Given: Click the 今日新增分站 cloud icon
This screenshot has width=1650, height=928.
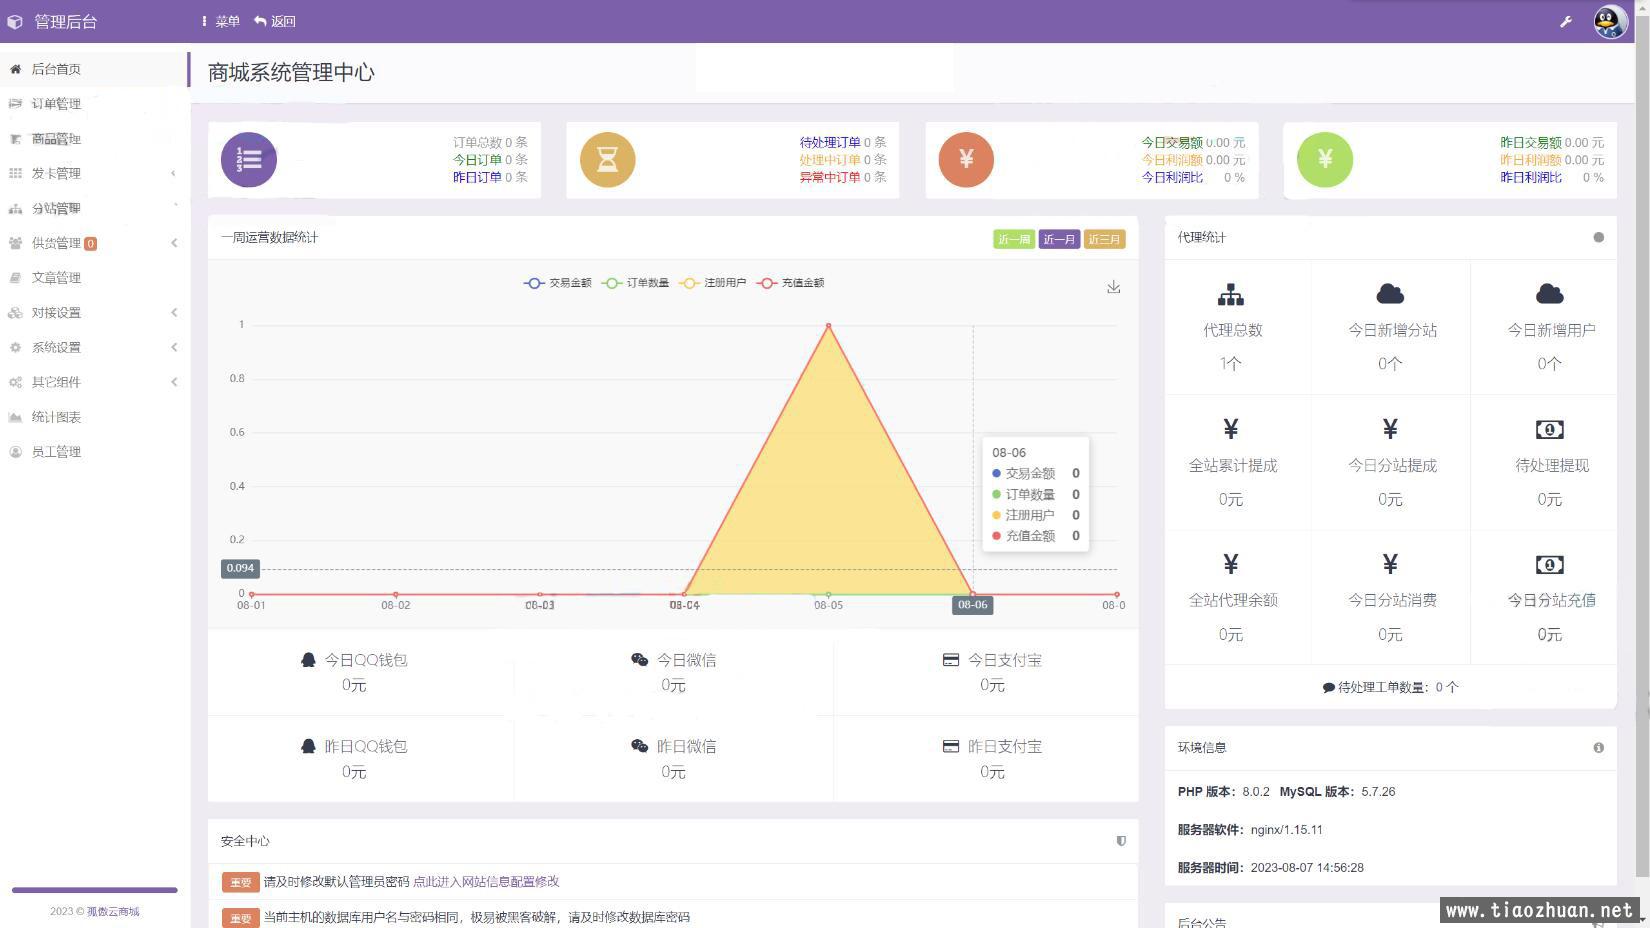Looking at the screenshot, I should [1390, 294].
